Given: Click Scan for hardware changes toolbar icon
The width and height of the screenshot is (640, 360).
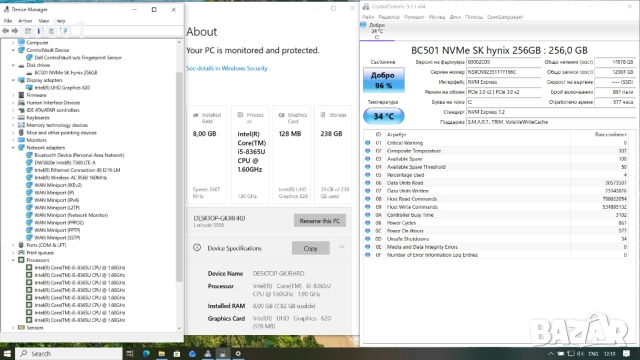Looking at the screenshot, I should point(64,31).
